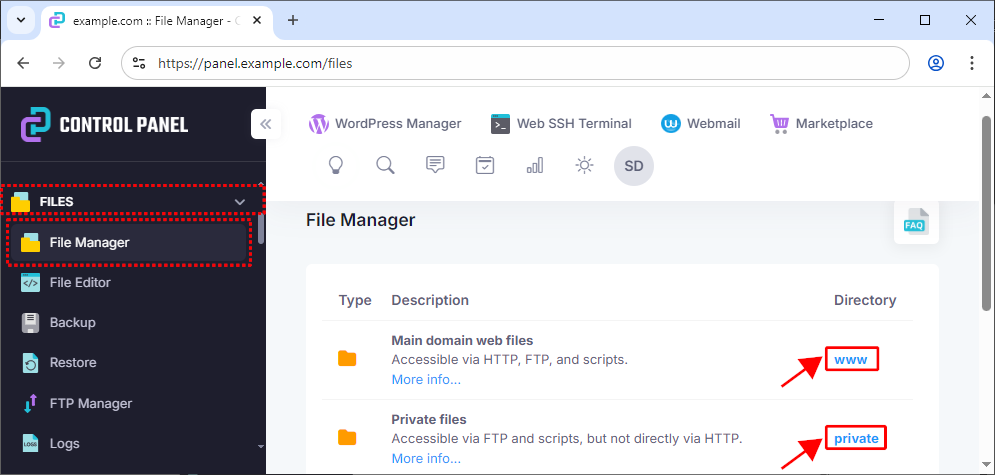This screenshot has height=475, width=995.
Task: Open the Web SSH Terminal icon
Action: (501, 124)
